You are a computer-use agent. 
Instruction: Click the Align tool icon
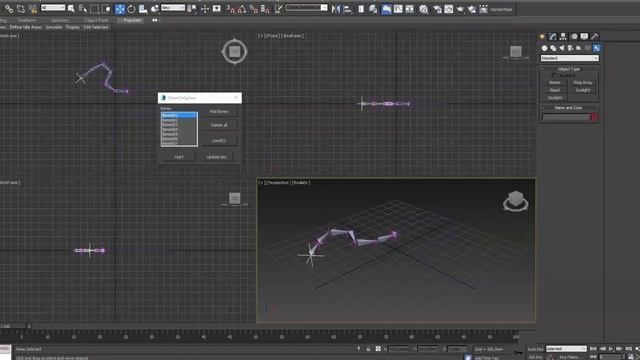click(348, 9)
